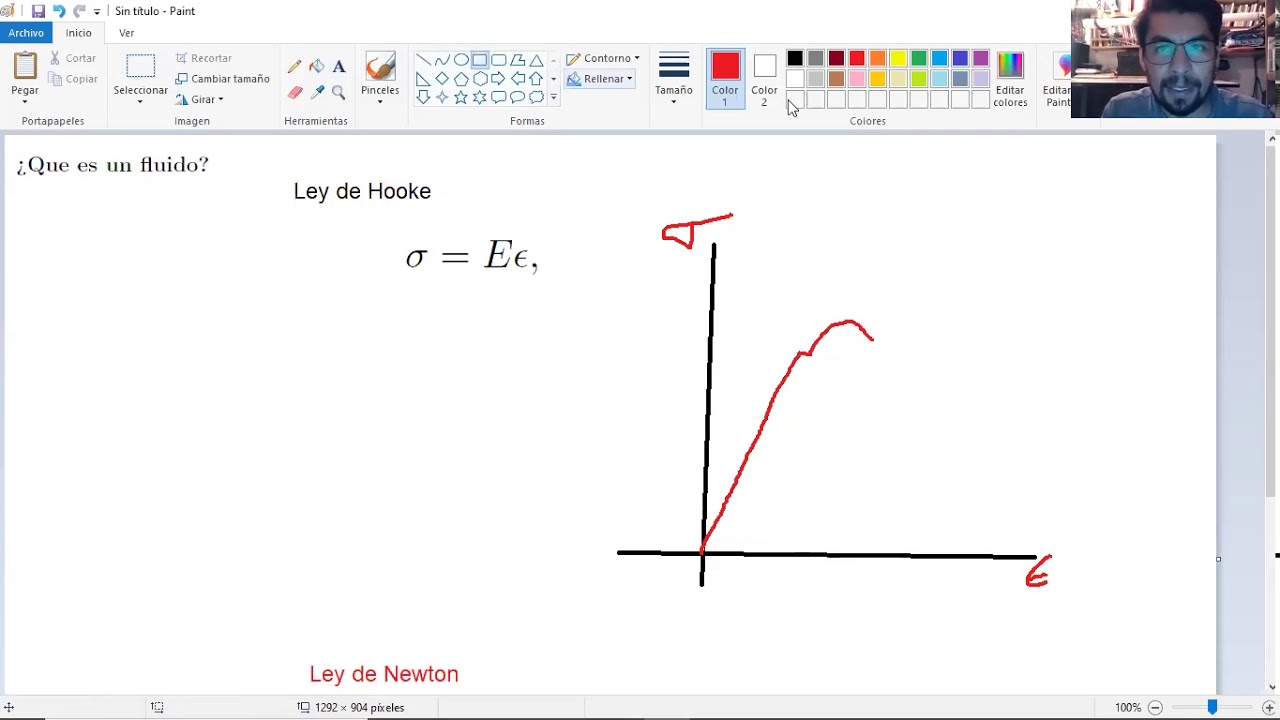Choose the Rectangle shape

click(480, 60)
